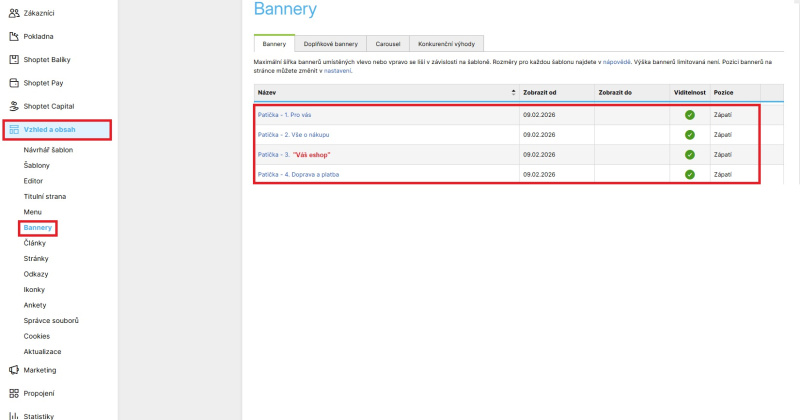The width and height of the screenshot is (800, 420).
Task: Open Stránky submenu item
Action: coord(36,259)
